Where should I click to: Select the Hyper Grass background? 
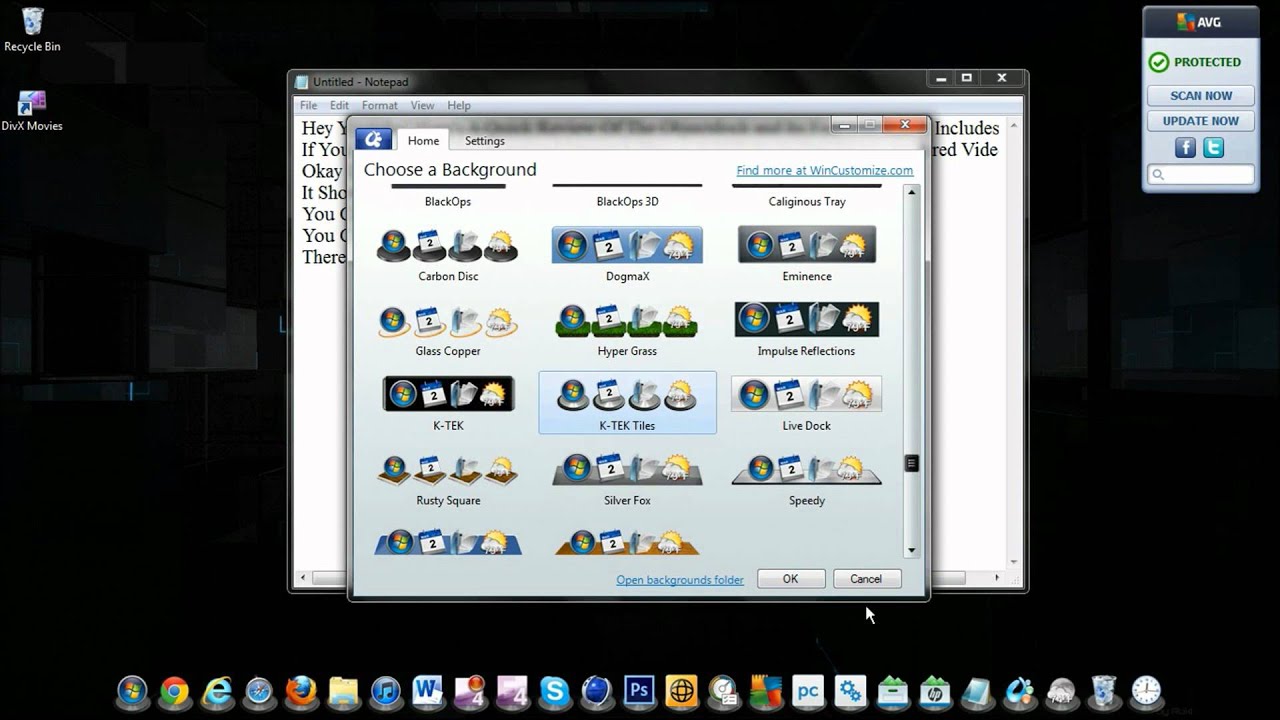click(x=627, y=329)
